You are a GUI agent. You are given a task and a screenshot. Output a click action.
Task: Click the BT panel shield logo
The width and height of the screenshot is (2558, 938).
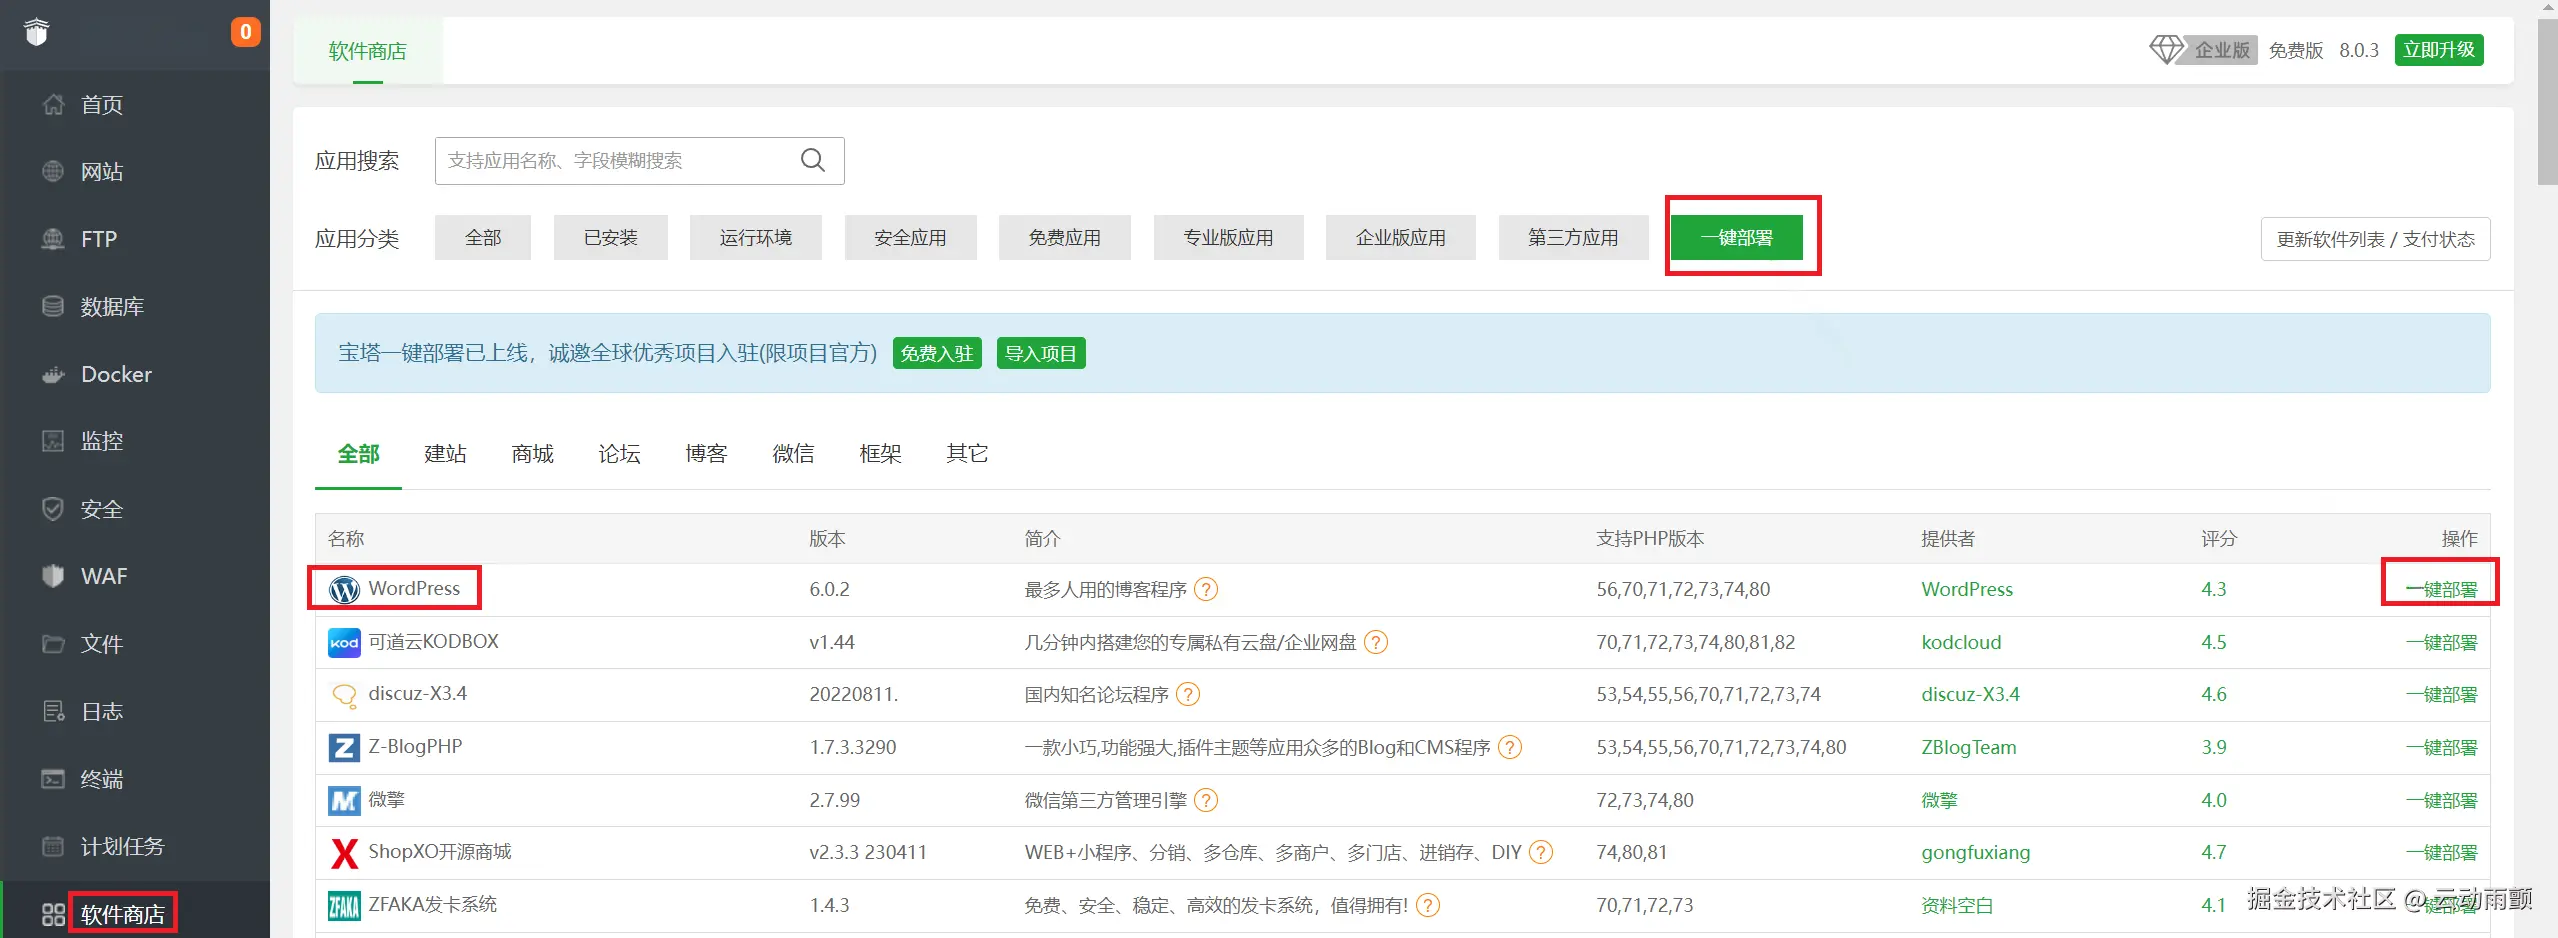pos(37,32)
